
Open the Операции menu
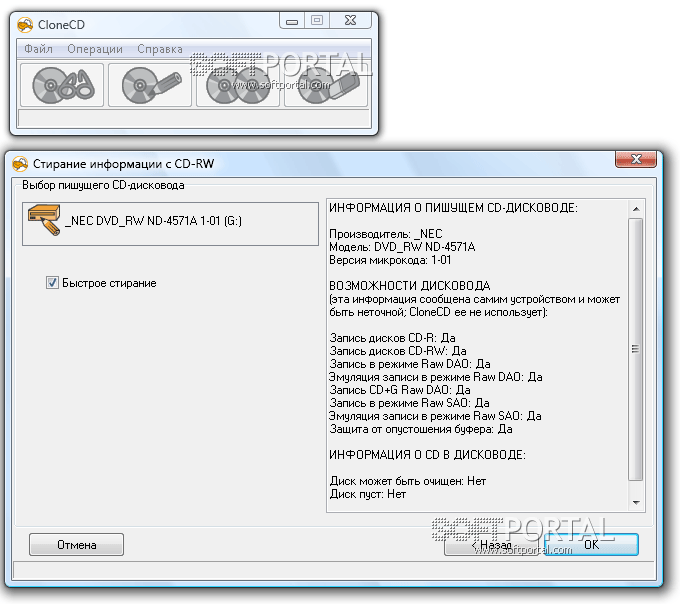(95, 49)
